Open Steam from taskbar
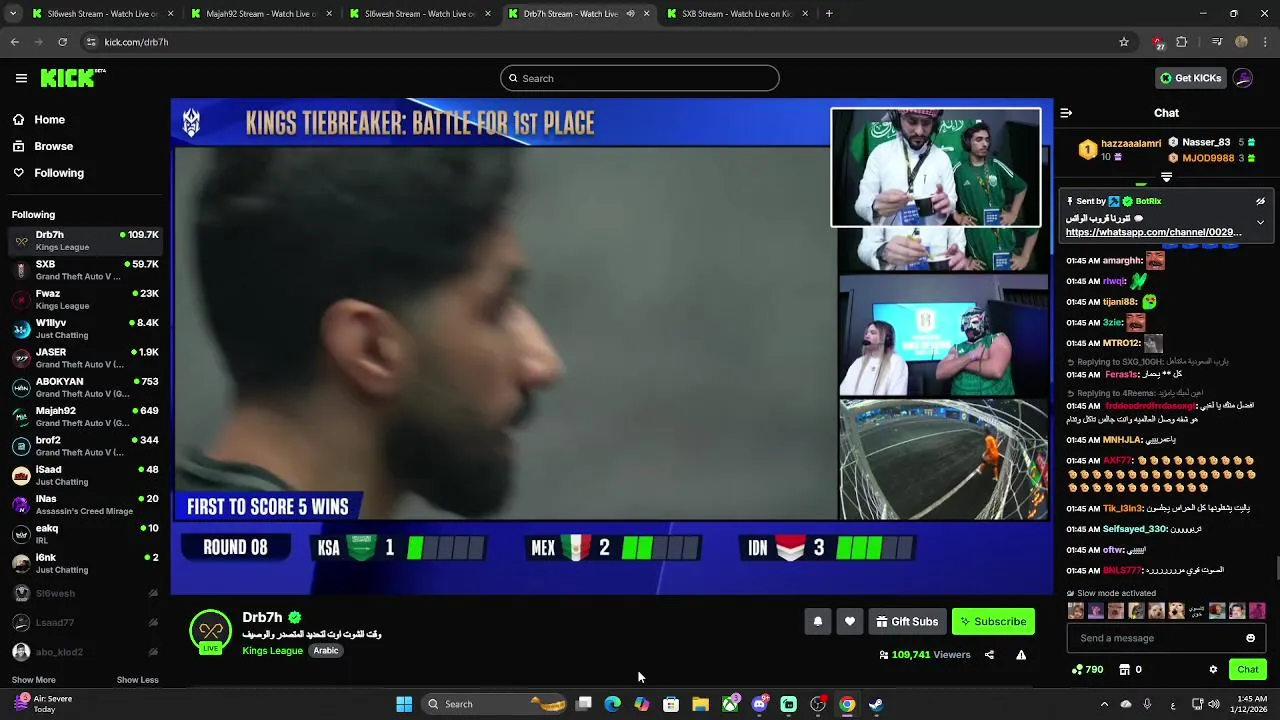This screenshot has width=1280, height=720. pyautogui.click(x=876, y=704)
